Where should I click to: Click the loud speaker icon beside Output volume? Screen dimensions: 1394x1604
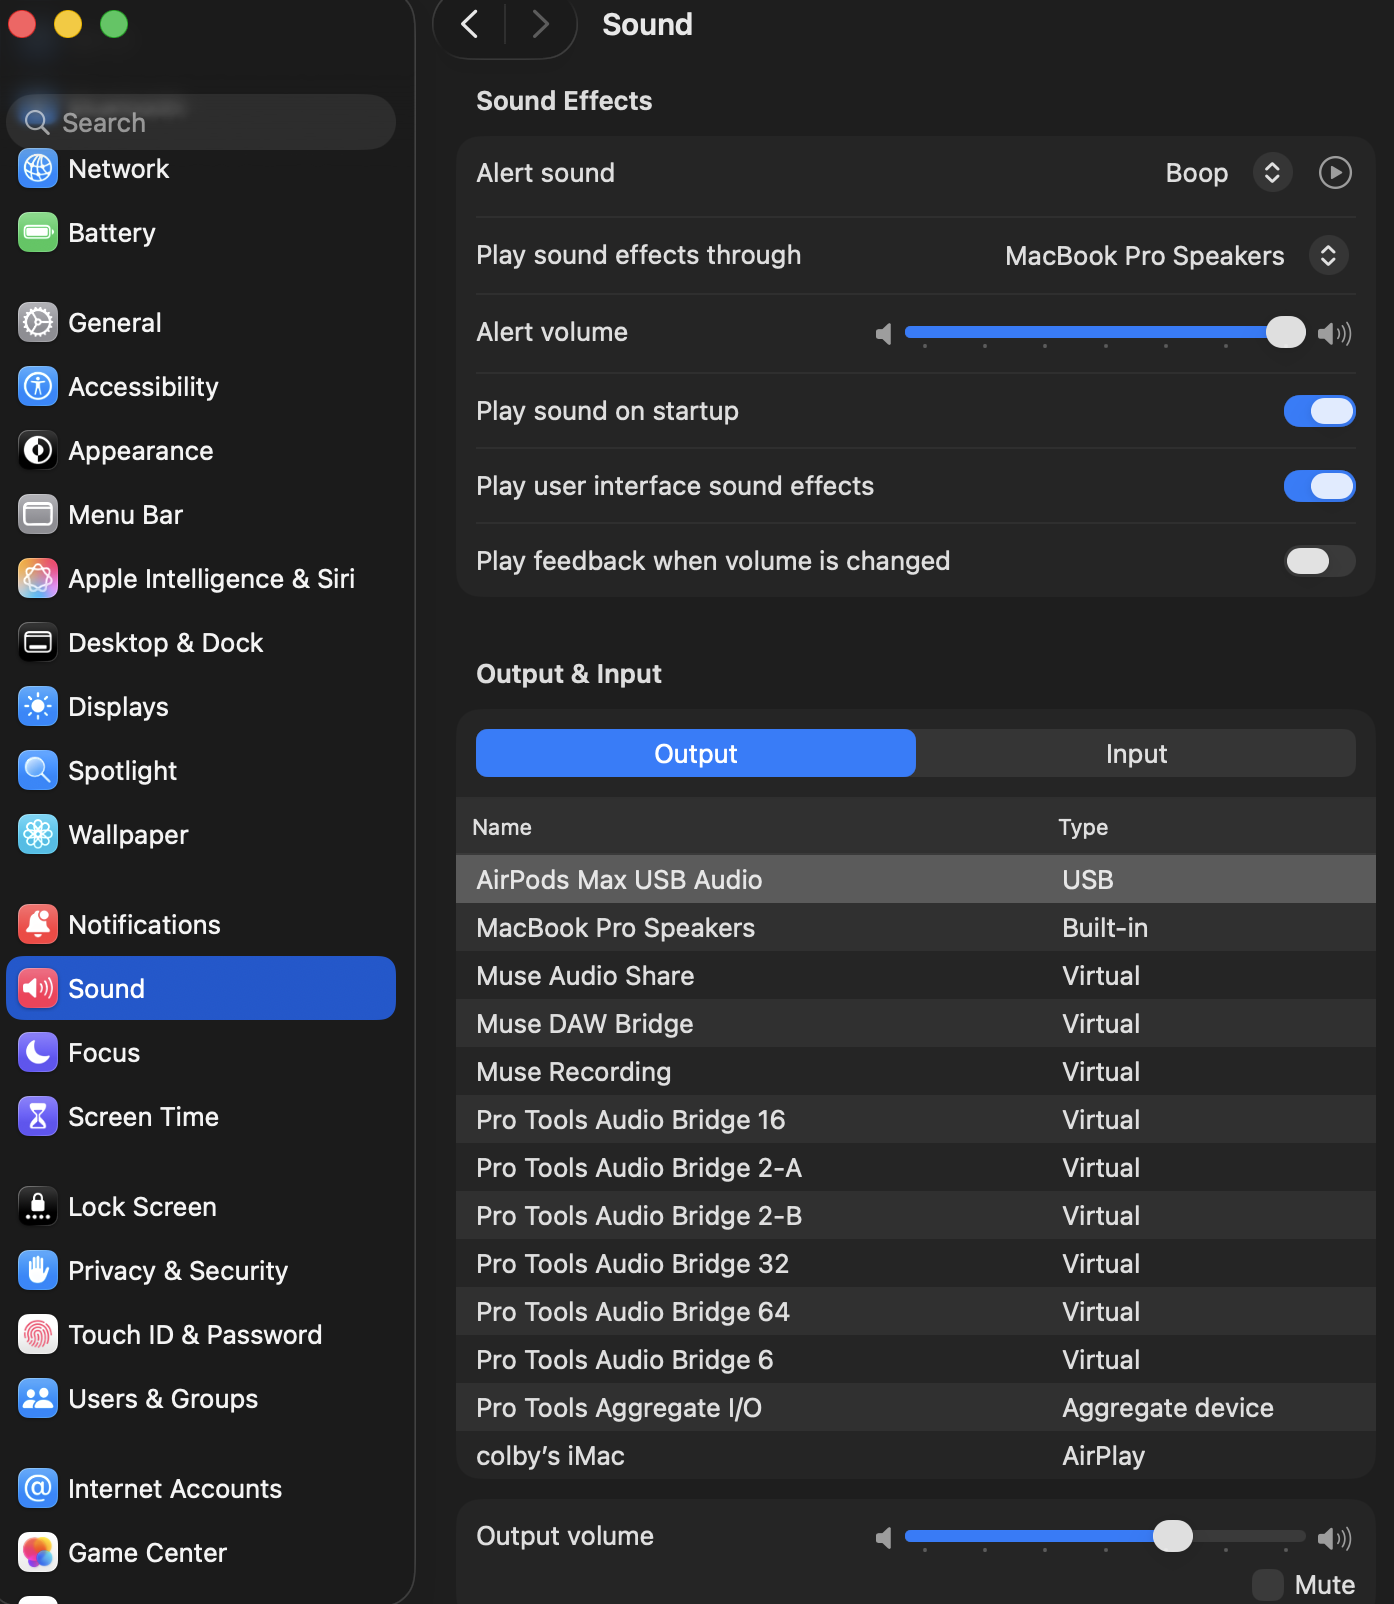[x=1334, y=1538]
